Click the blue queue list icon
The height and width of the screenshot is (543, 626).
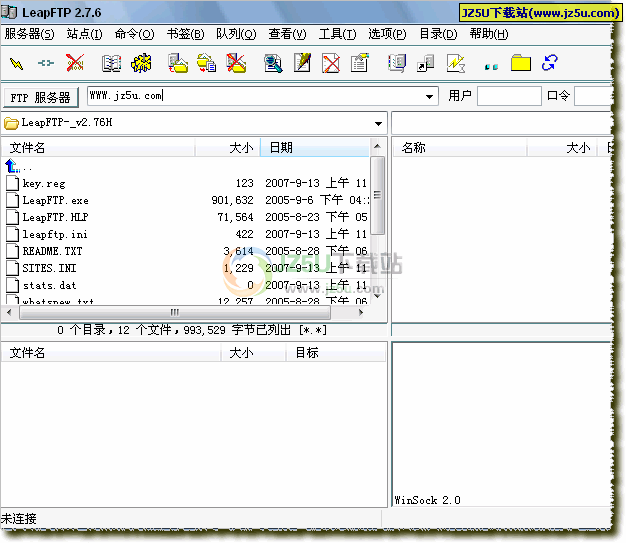click(397, 63)
